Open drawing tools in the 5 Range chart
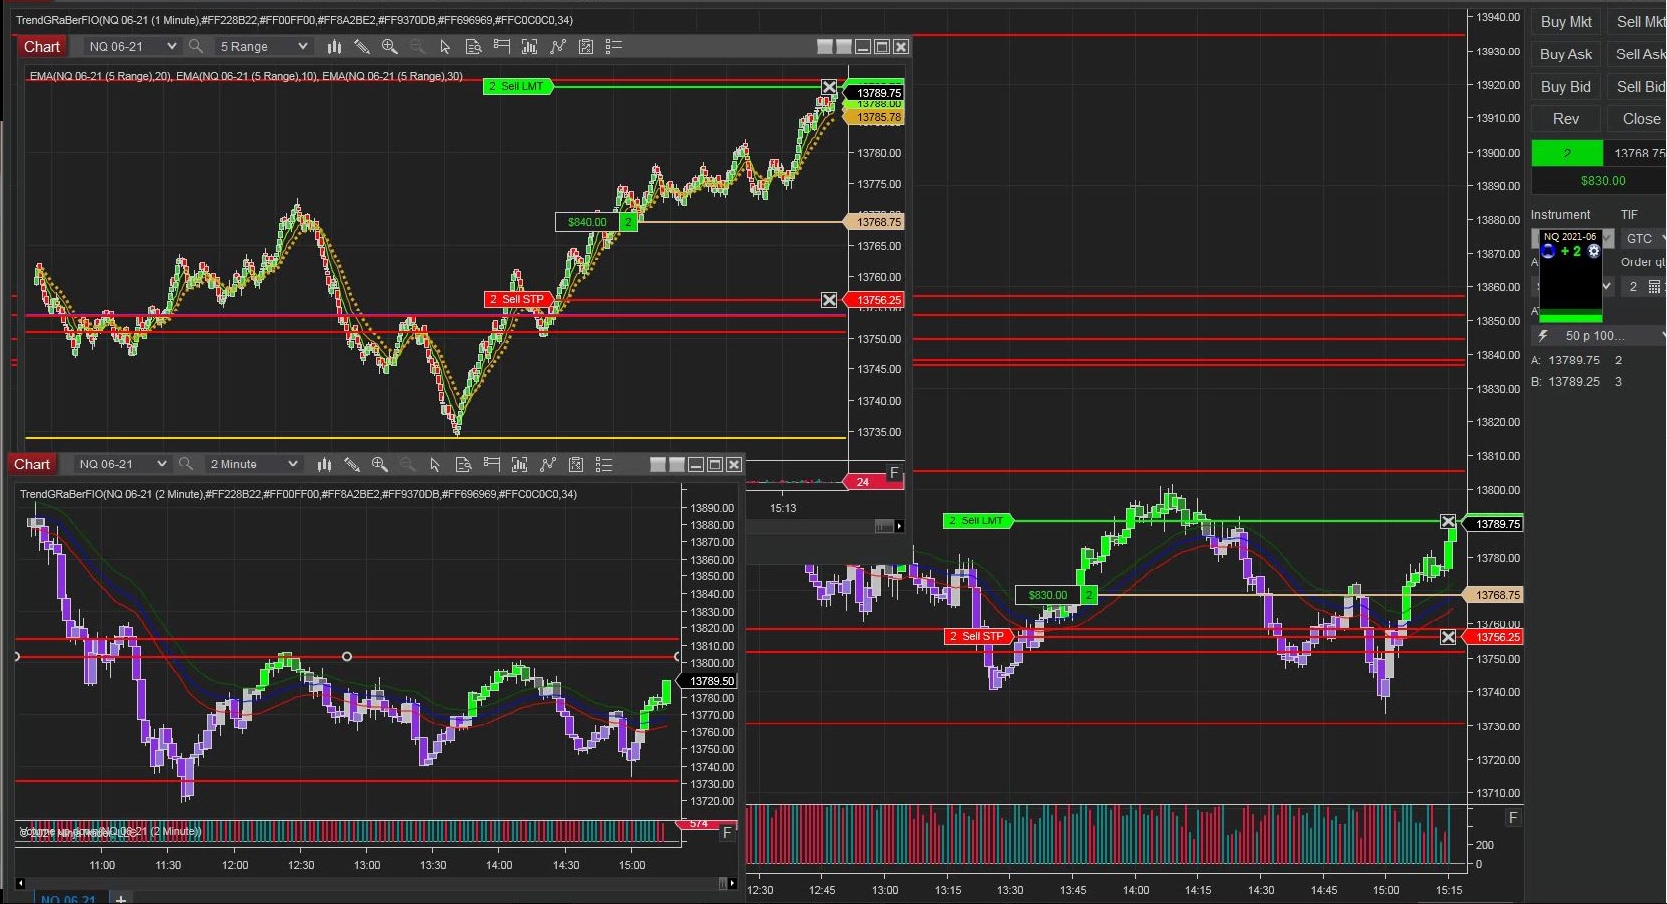1667x904 pixels. (x=362, y=46)
